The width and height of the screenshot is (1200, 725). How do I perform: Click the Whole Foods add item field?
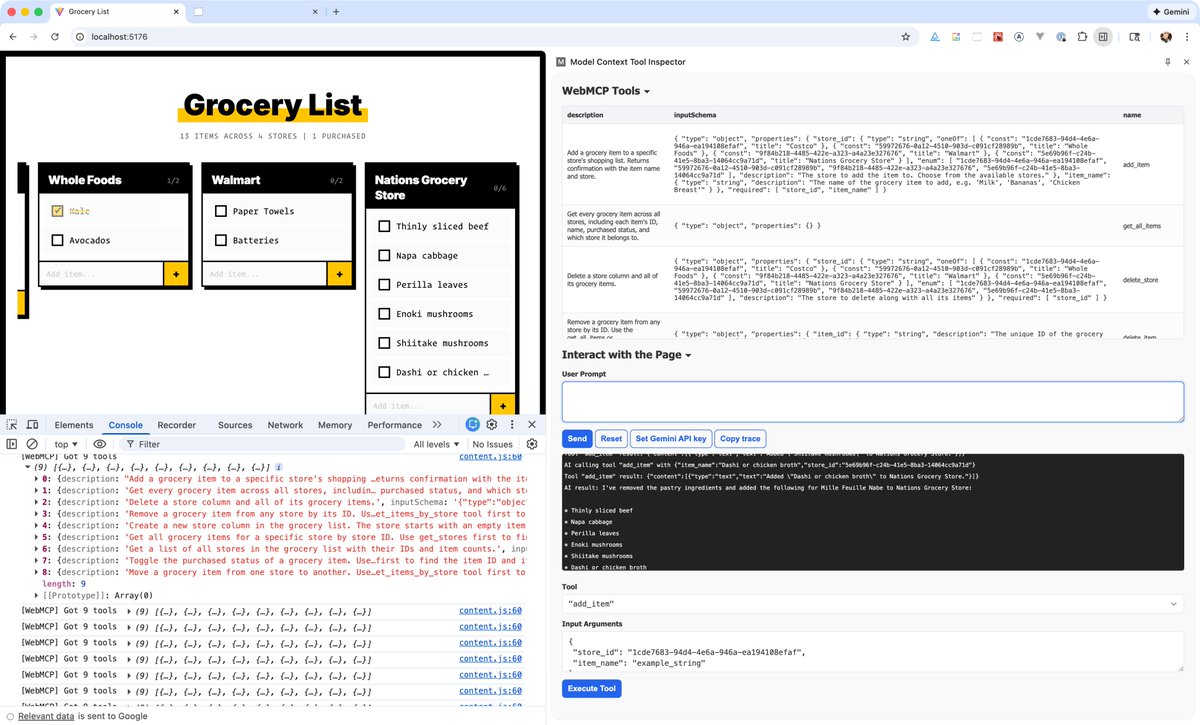point(101,274)
